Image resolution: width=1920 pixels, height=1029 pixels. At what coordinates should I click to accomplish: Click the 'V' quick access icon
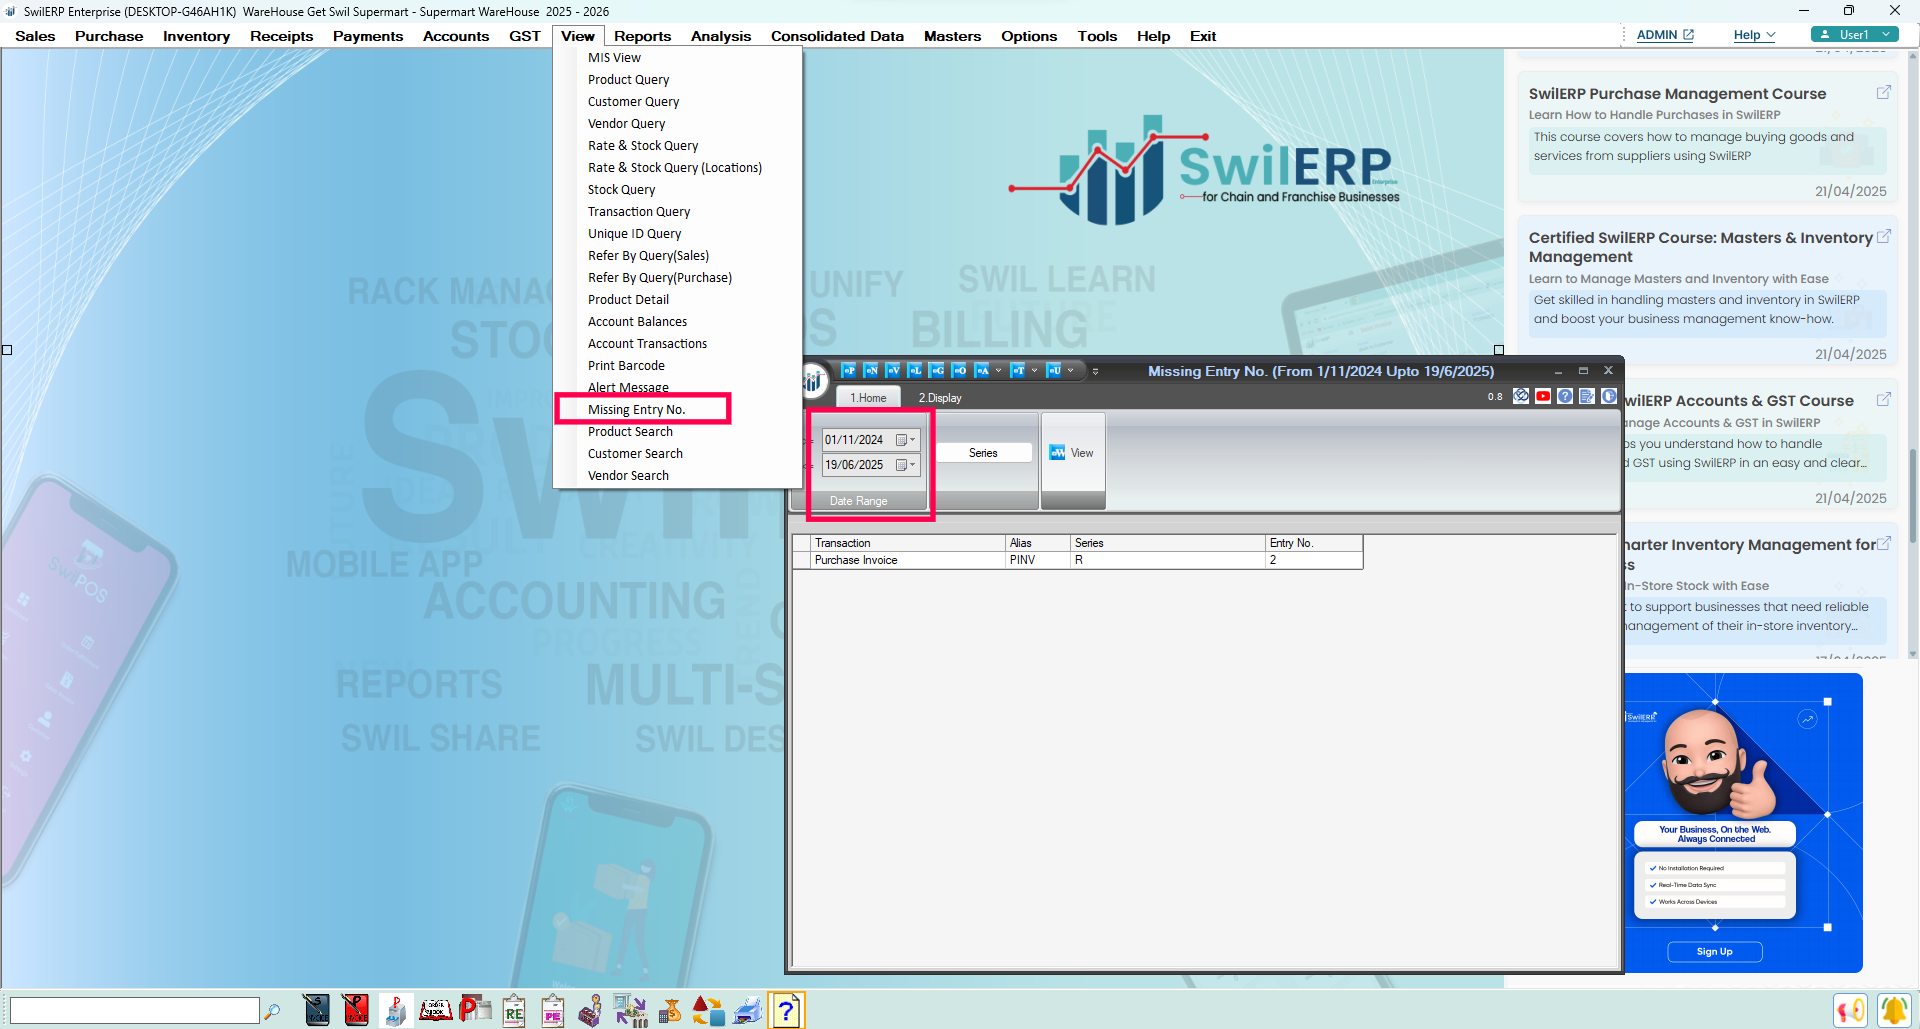(893, 371)
